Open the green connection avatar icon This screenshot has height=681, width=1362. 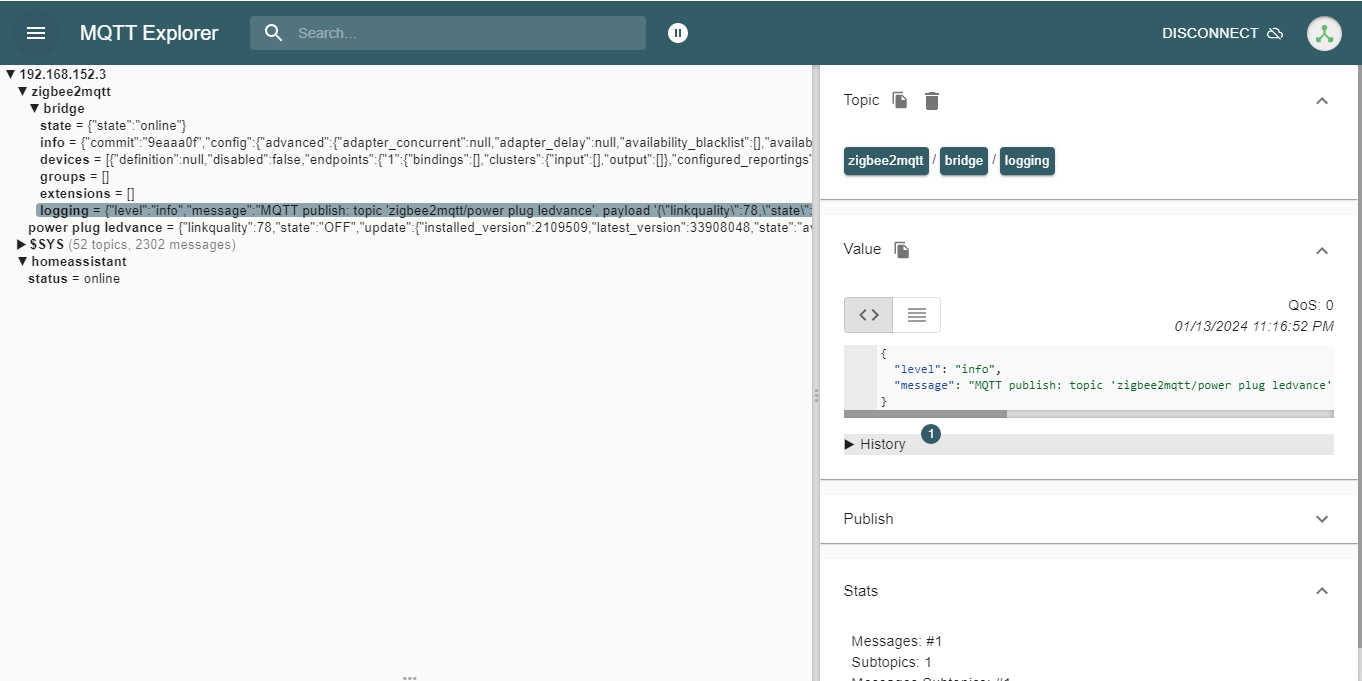coord(1324,33)
